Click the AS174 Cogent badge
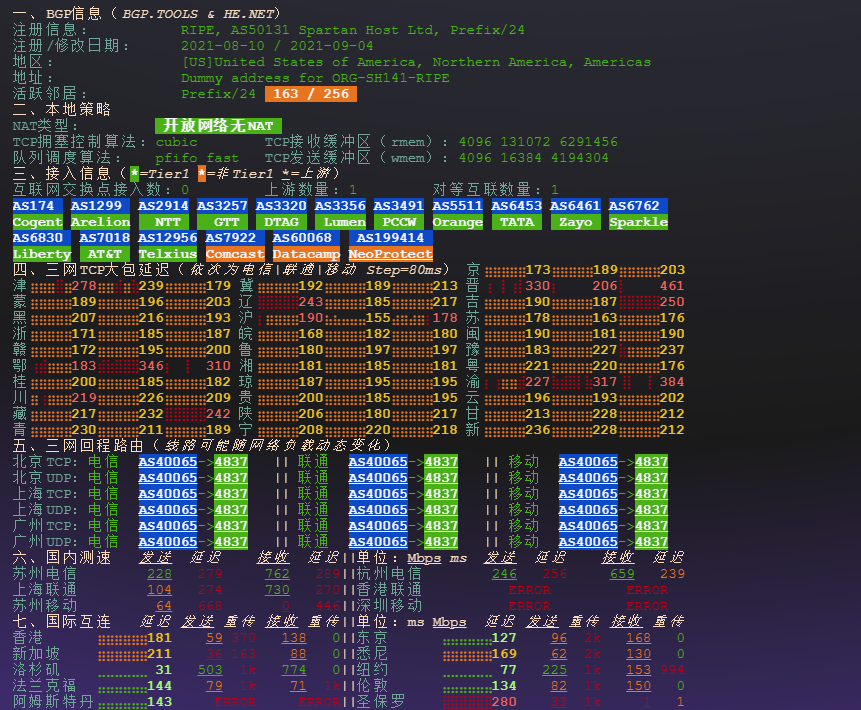The width and height of the screenshot is (861, 710). click(38, 214)
